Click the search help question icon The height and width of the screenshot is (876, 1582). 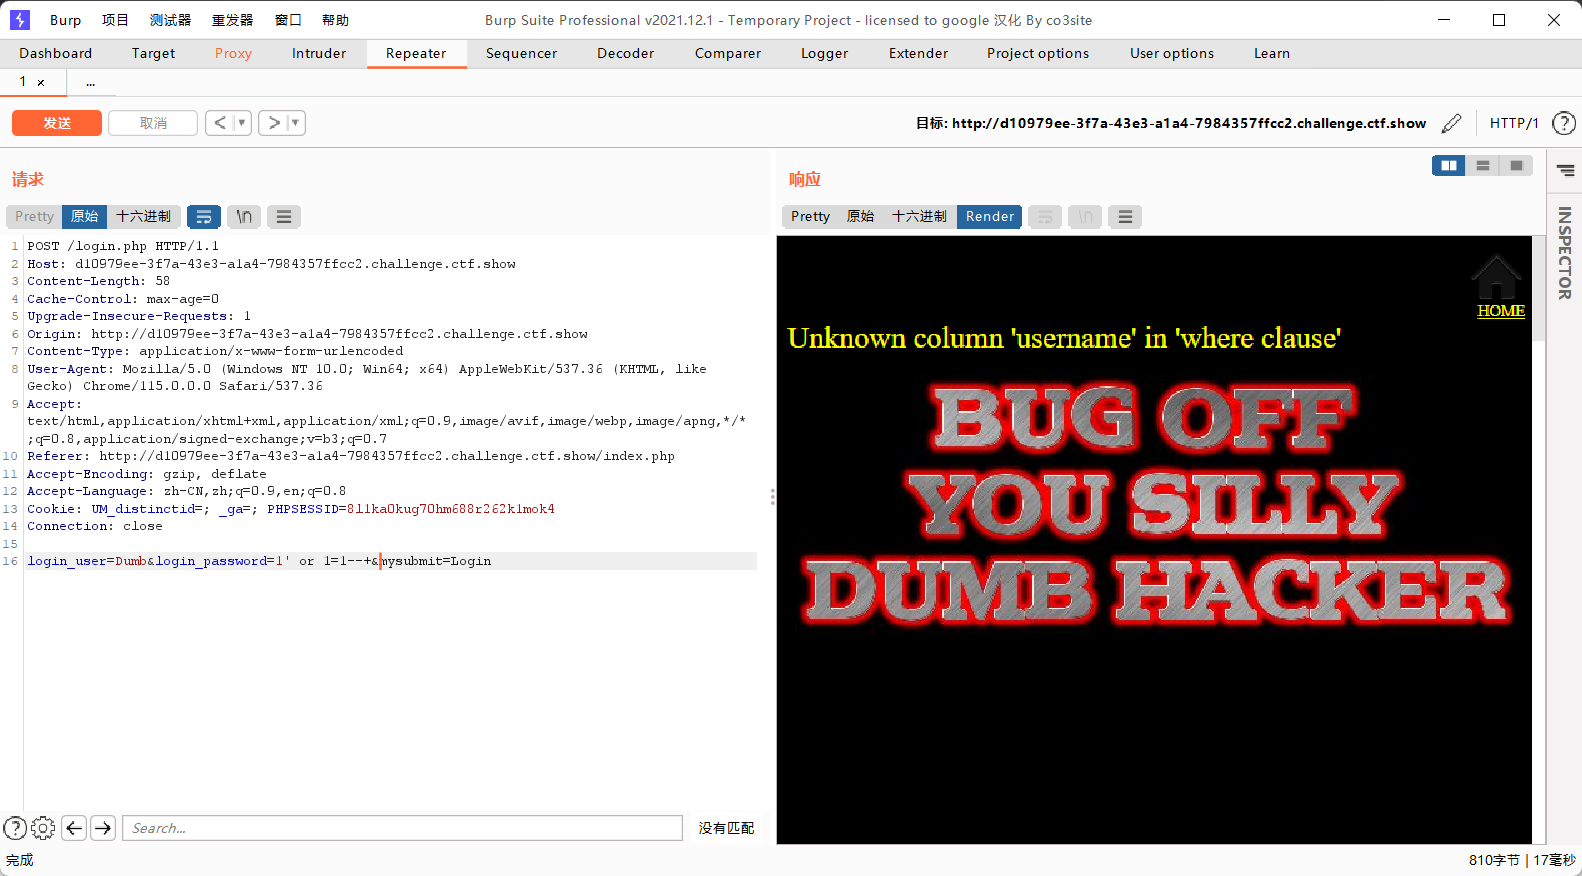click(x=15, y=828)
